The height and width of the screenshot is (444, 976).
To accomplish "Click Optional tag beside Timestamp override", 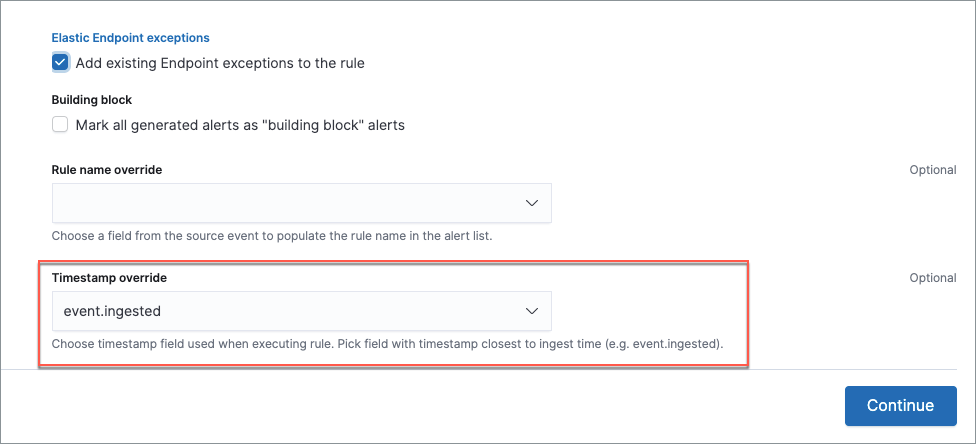I will tap(932, 277).
